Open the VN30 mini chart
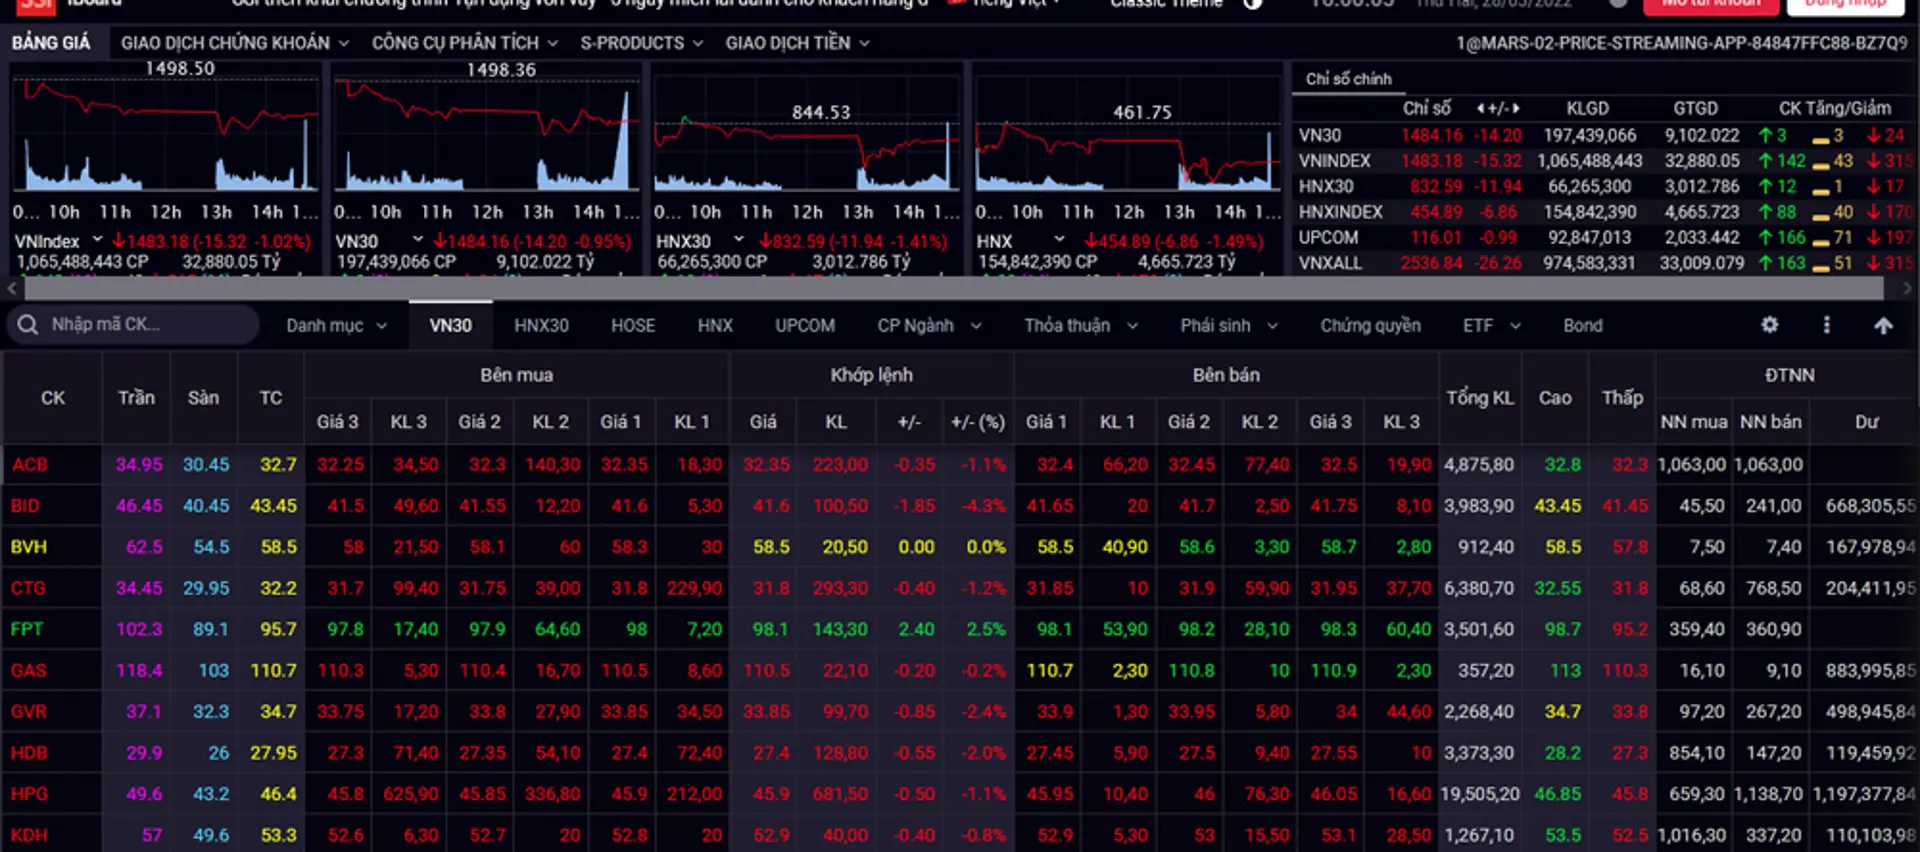This screenshot has width=1920, height=852. (x=487, y=135)
